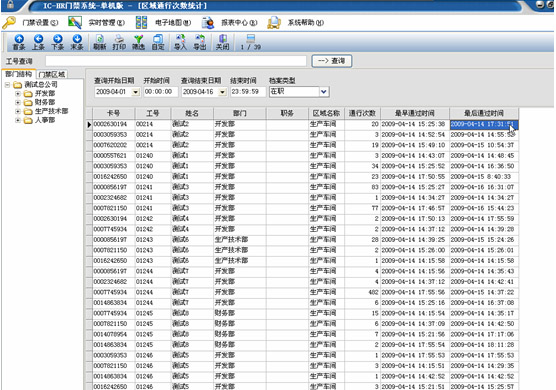
Task: Close the report via 关闭 toolbar icon
Action: (222, 42)
